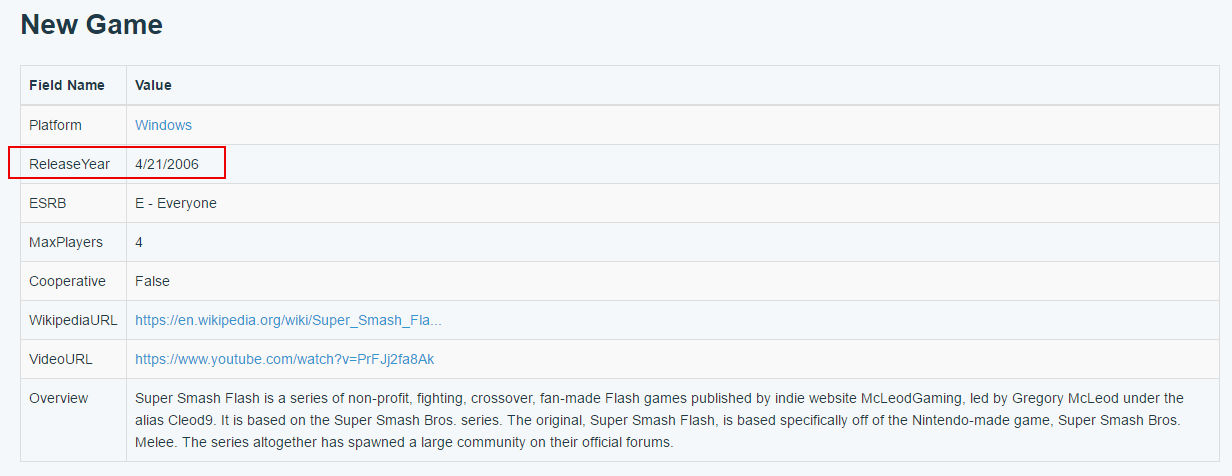Select the 4/21/2006 release date value
Viewport: 1232px width, 476px height.
167,164
